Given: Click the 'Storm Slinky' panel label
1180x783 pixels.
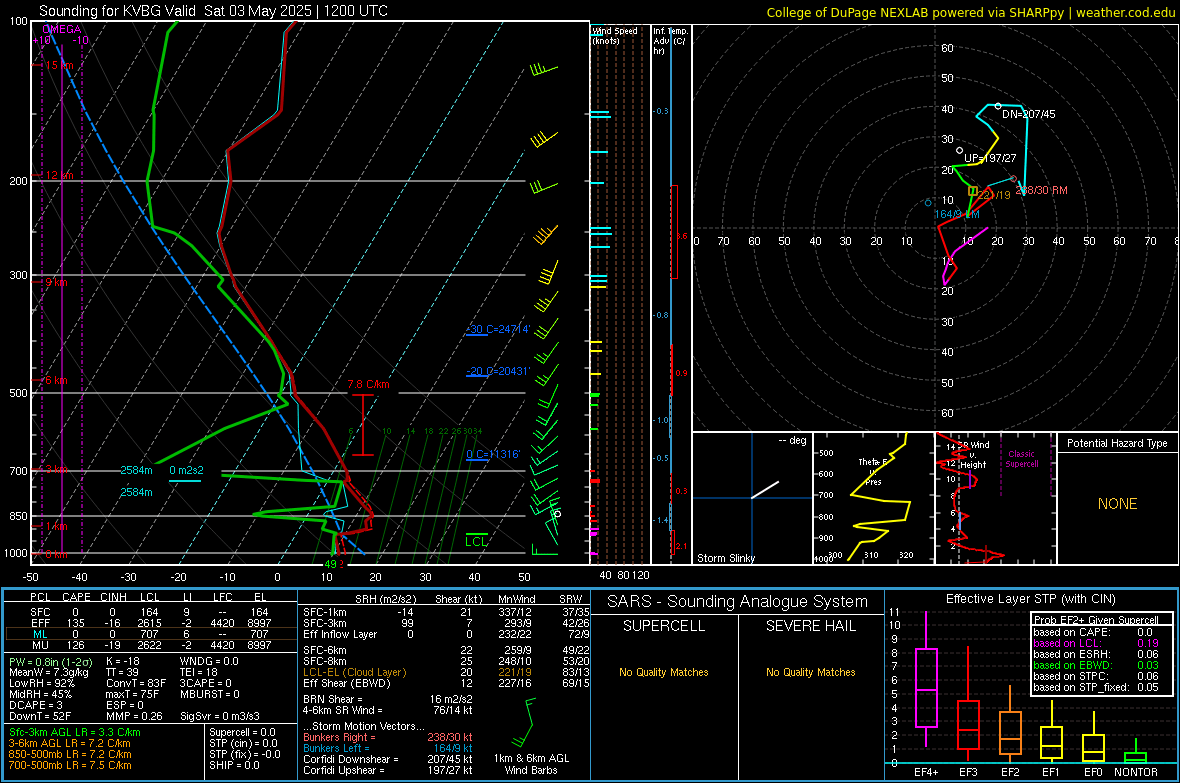Looking at the screenshot, I should point(725,558).
